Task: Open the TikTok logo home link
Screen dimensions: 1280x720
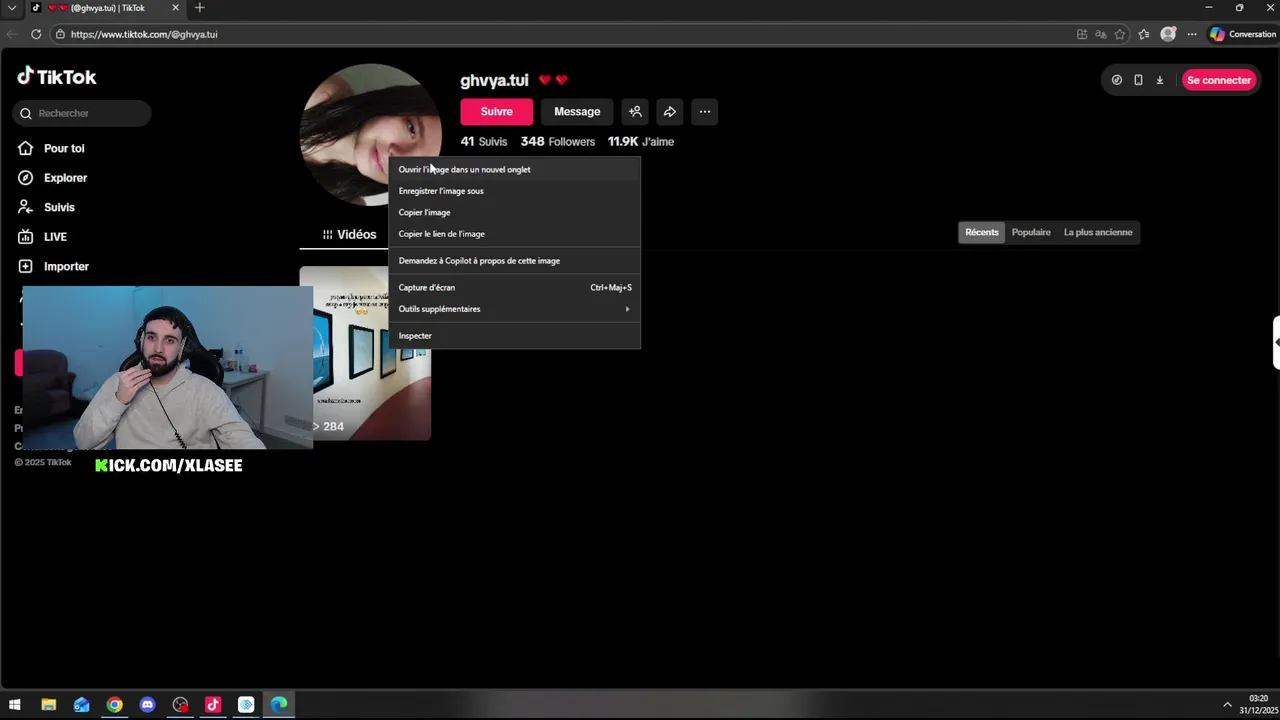Action: pos(57,77)
